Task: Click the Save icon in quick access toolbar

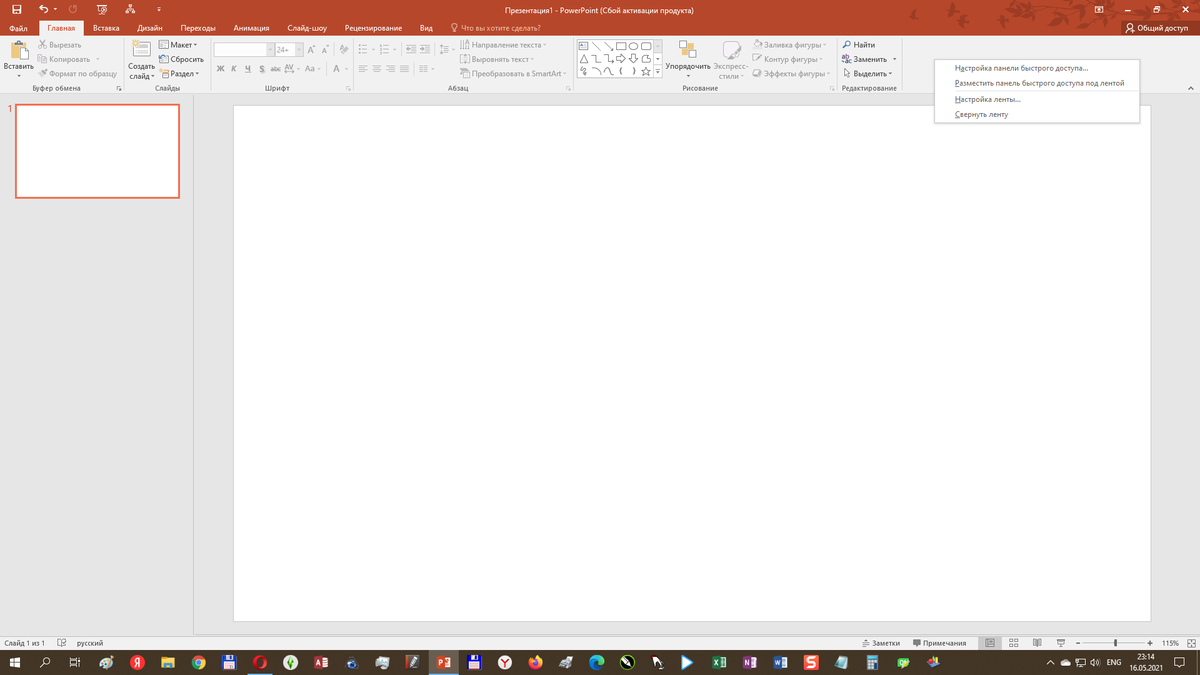Action: click(x=17, y=10)
